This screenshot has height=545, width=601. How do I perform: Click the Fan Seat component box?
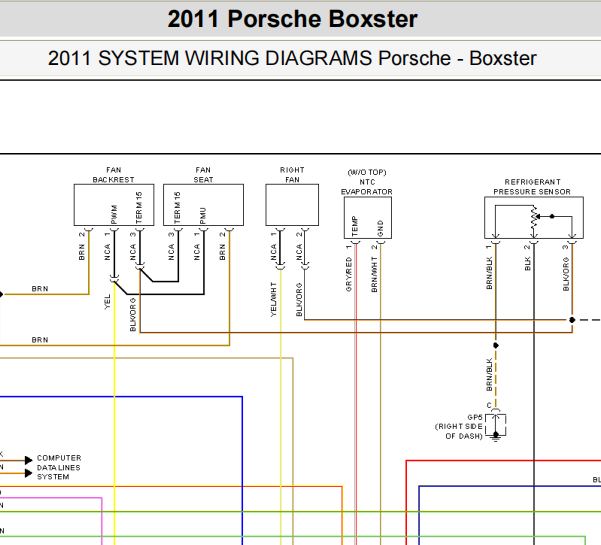pos(203,205)
